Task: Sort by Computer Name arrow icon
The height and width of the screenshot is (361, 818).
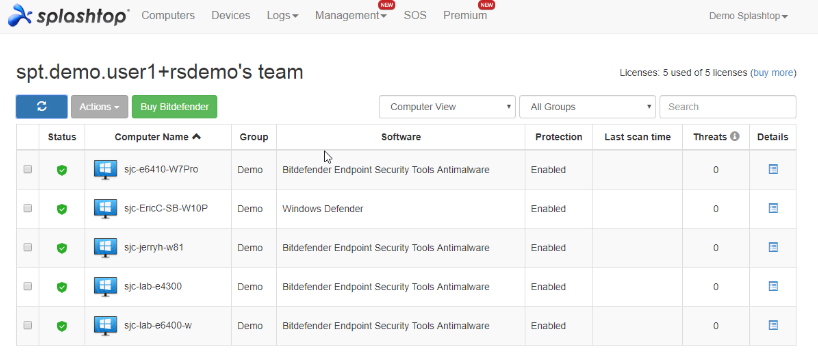Action: 196,137
